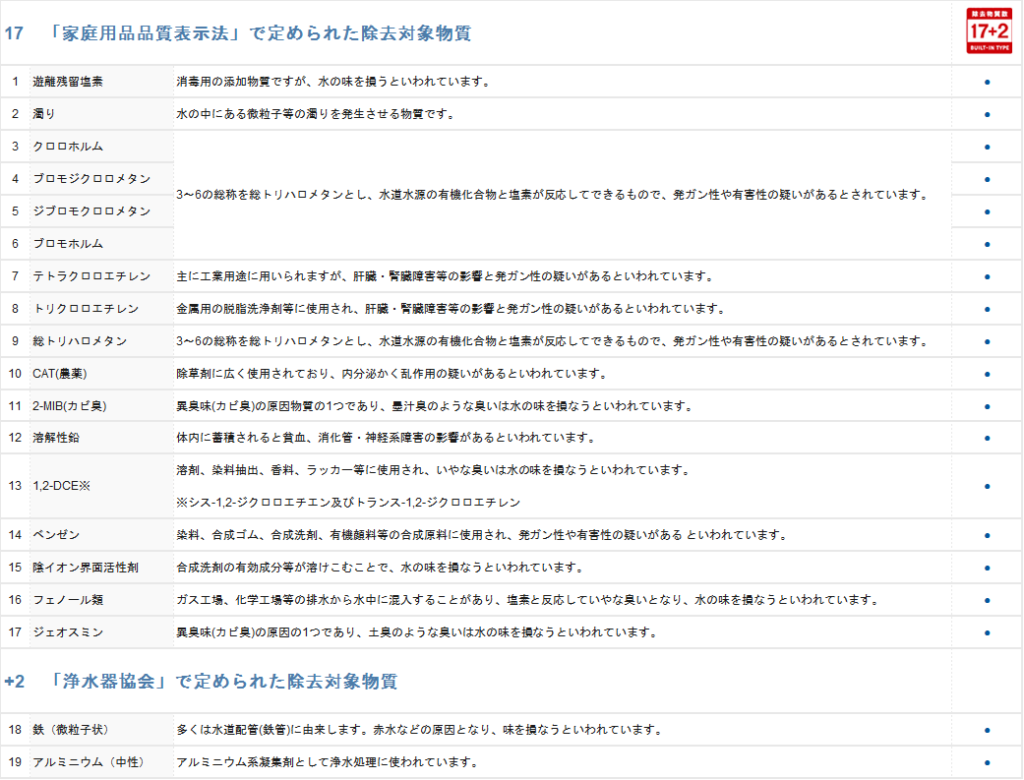
Task: Click the blue dot in the ジェオスミン row
Action: click(x=987, y=632)
